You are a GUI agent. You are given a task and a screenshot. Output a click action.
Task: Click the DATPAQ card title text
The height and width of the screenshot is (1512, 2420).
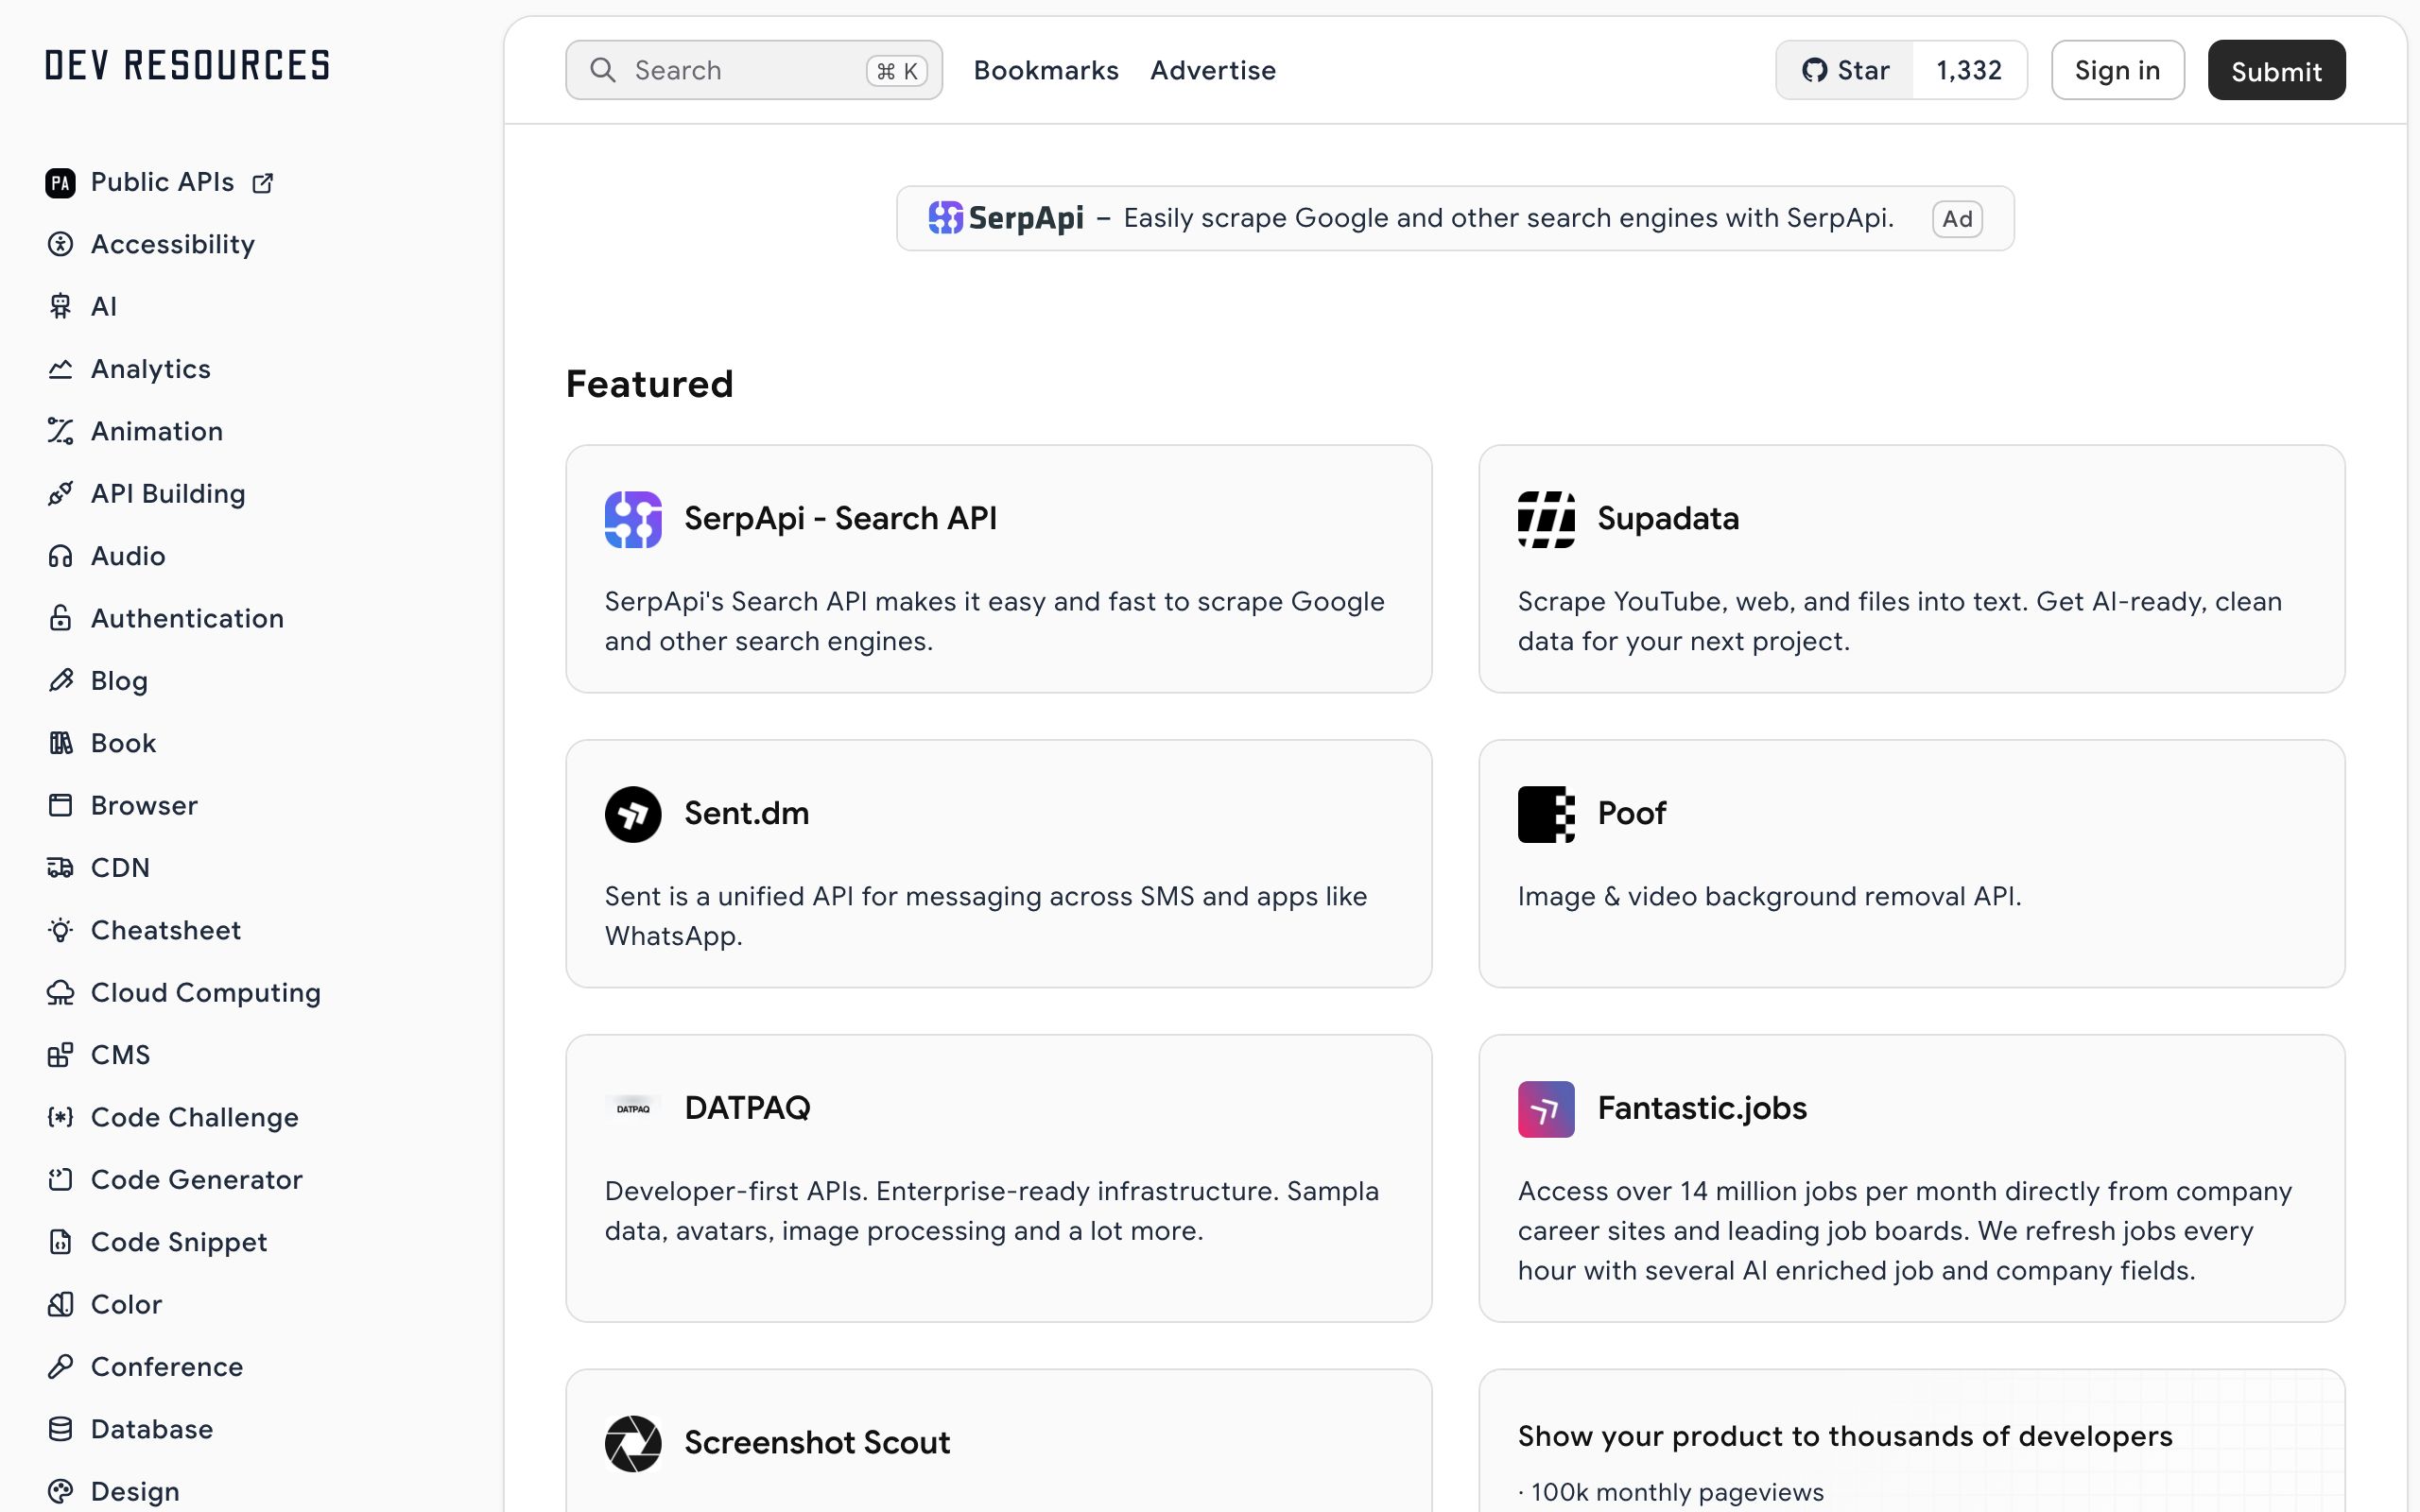[x=747, y=1108]
